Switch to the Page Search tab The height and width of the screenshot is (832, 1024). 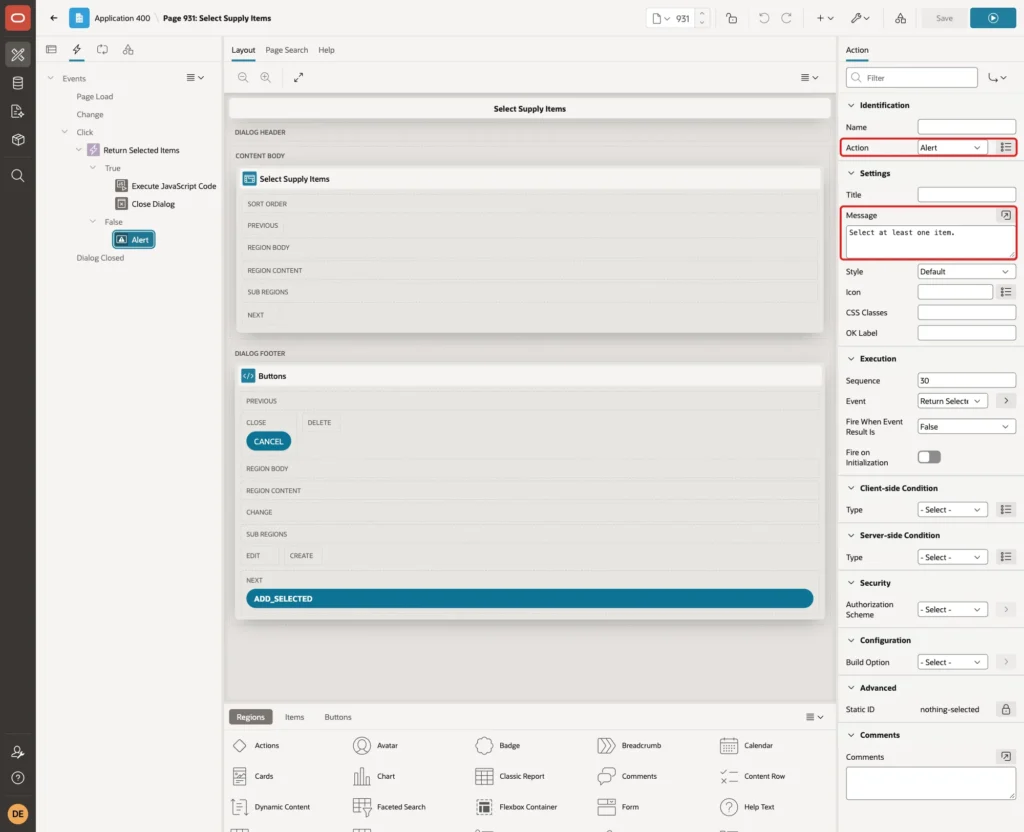pyautogui.click(x=287, y=50)
